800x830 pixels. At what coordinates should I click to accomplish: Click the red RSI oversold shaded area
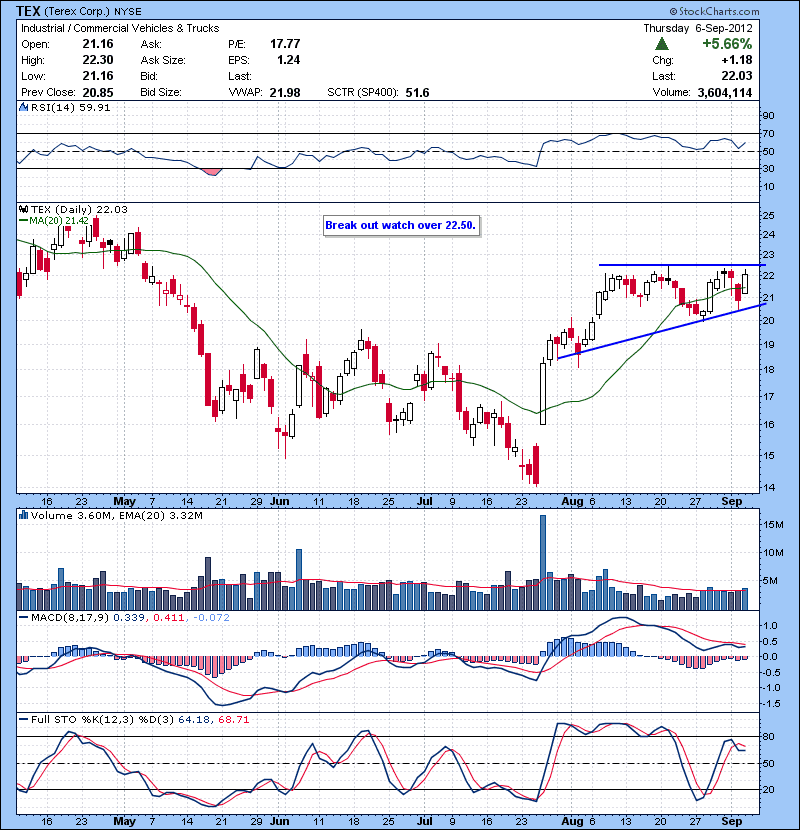point(213,172)
